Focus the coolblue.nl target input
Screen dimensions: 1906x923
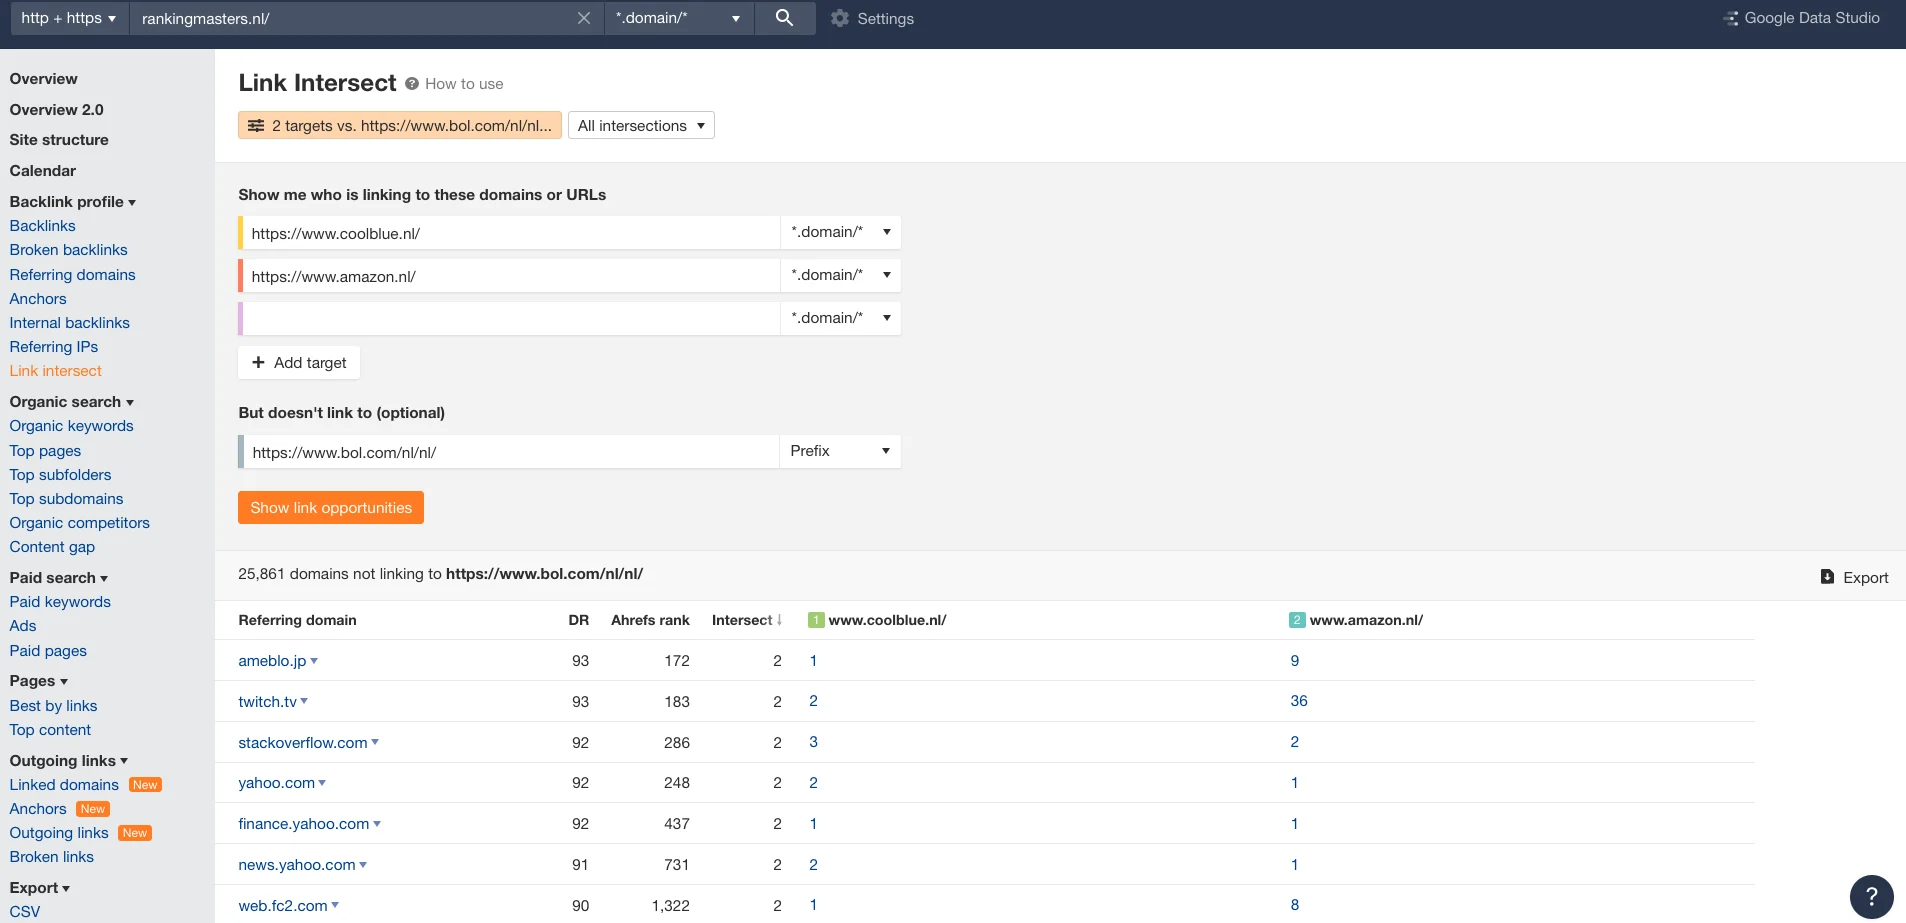click(511, 232)
